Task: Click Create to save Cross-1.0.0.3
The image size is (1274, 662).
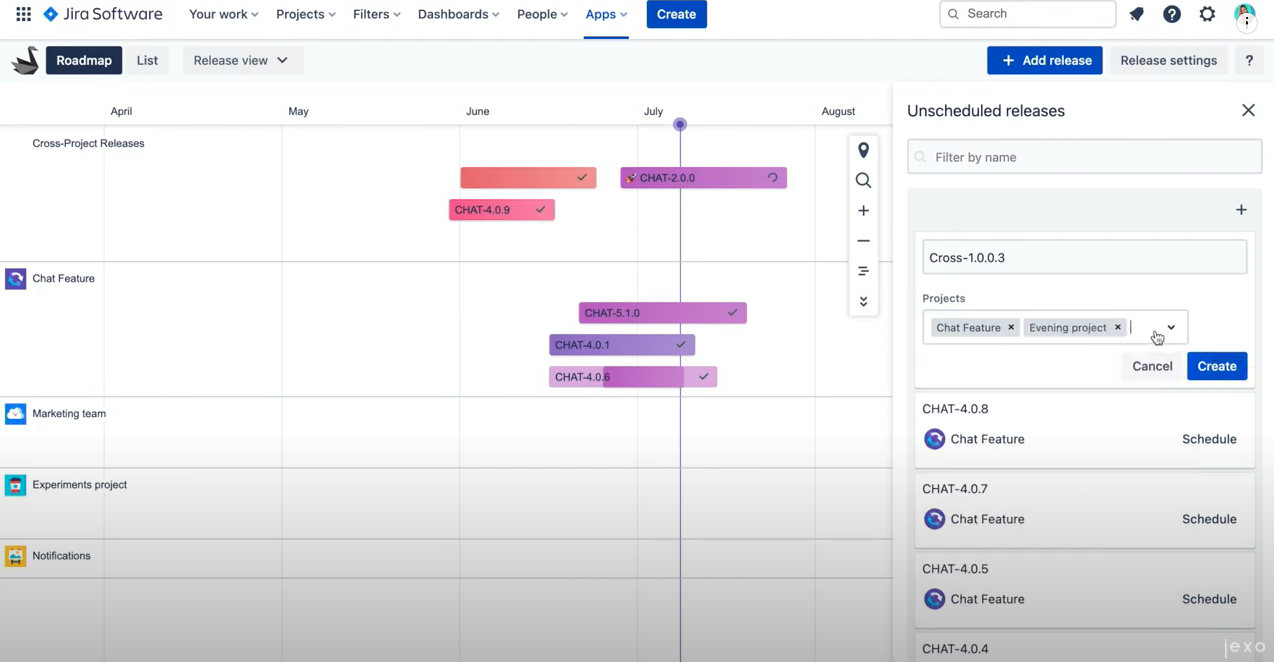Action: 1216,366
